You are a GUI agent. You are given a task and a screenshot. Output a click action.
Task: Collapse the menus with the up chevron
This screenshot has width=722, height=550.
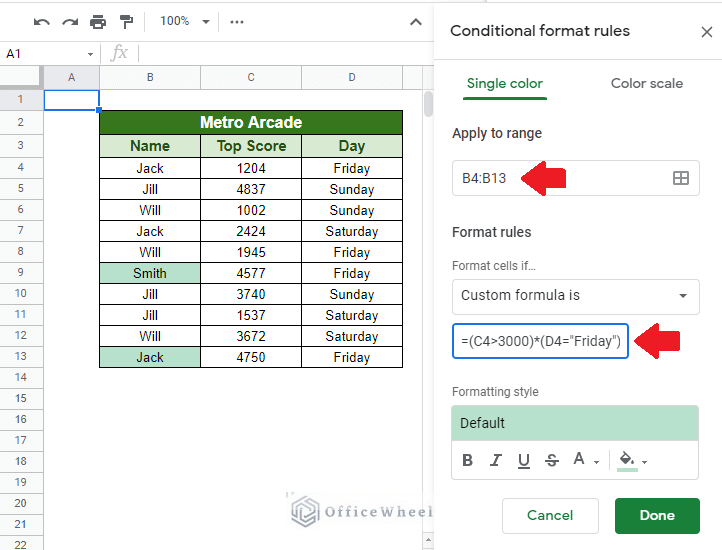(x=416, y=22)
